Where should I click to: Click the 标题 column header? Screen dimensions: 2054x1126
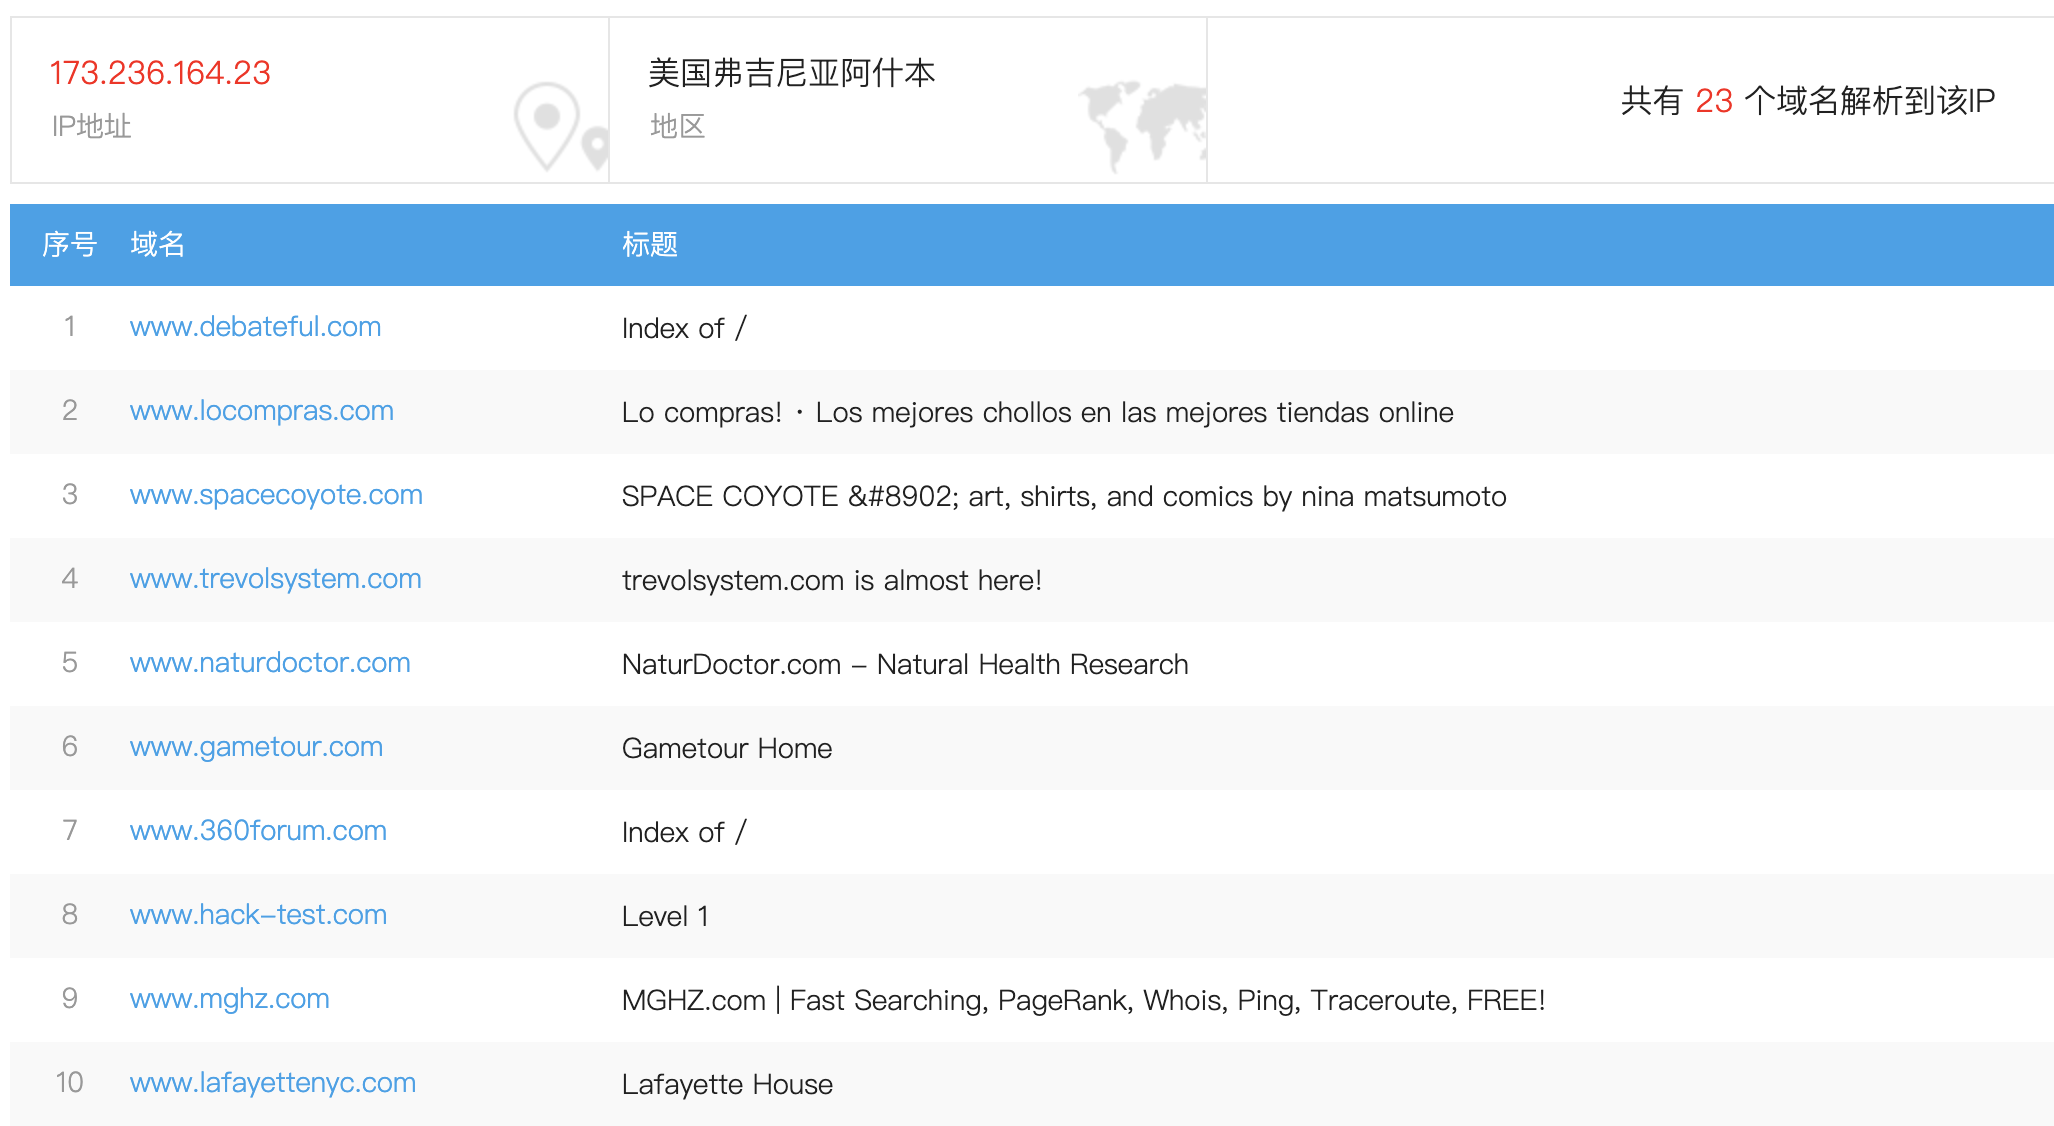click(649, 244)
